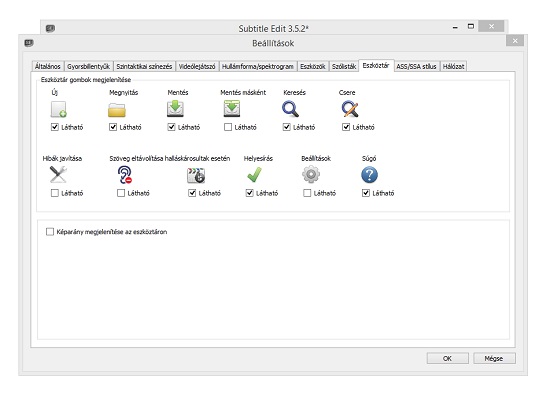Open the Gyorsbillentyűk tab
Viewport: 550px width, 403px height.
click(88, 66)
